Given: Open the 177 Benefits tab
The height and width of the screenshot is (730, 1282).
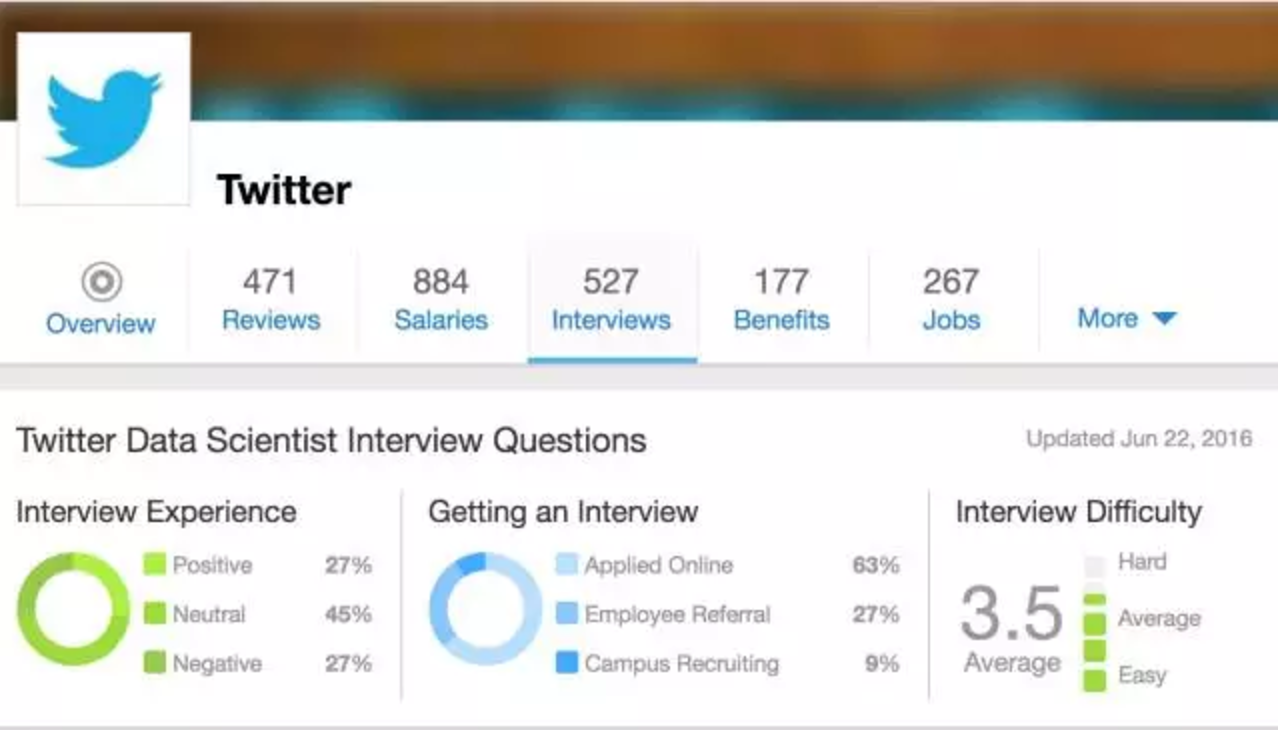Looking at the screenshot, I should [x=782, y=300].
